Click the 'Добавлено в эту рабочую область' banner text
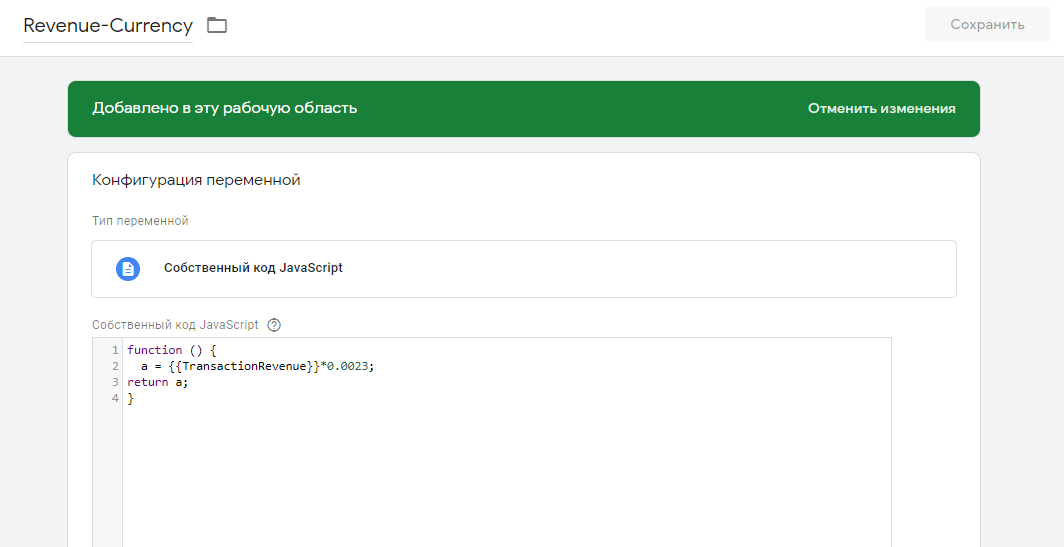 point(225,109)
